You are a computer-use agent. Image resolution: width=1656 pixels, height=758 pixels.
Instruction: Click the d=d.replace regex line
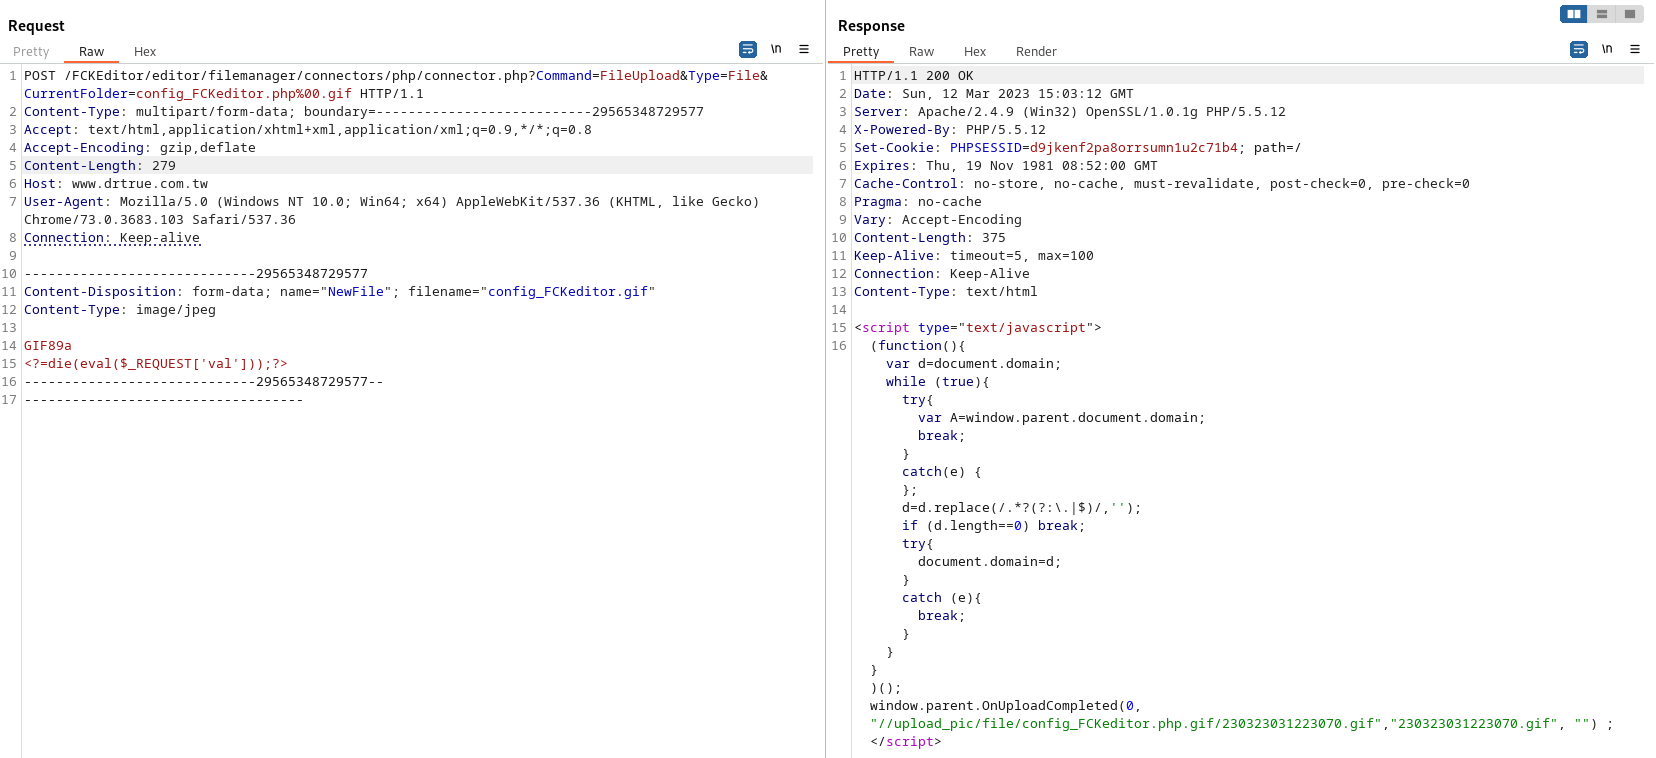pyautogui.click(x=1022, y=508)
